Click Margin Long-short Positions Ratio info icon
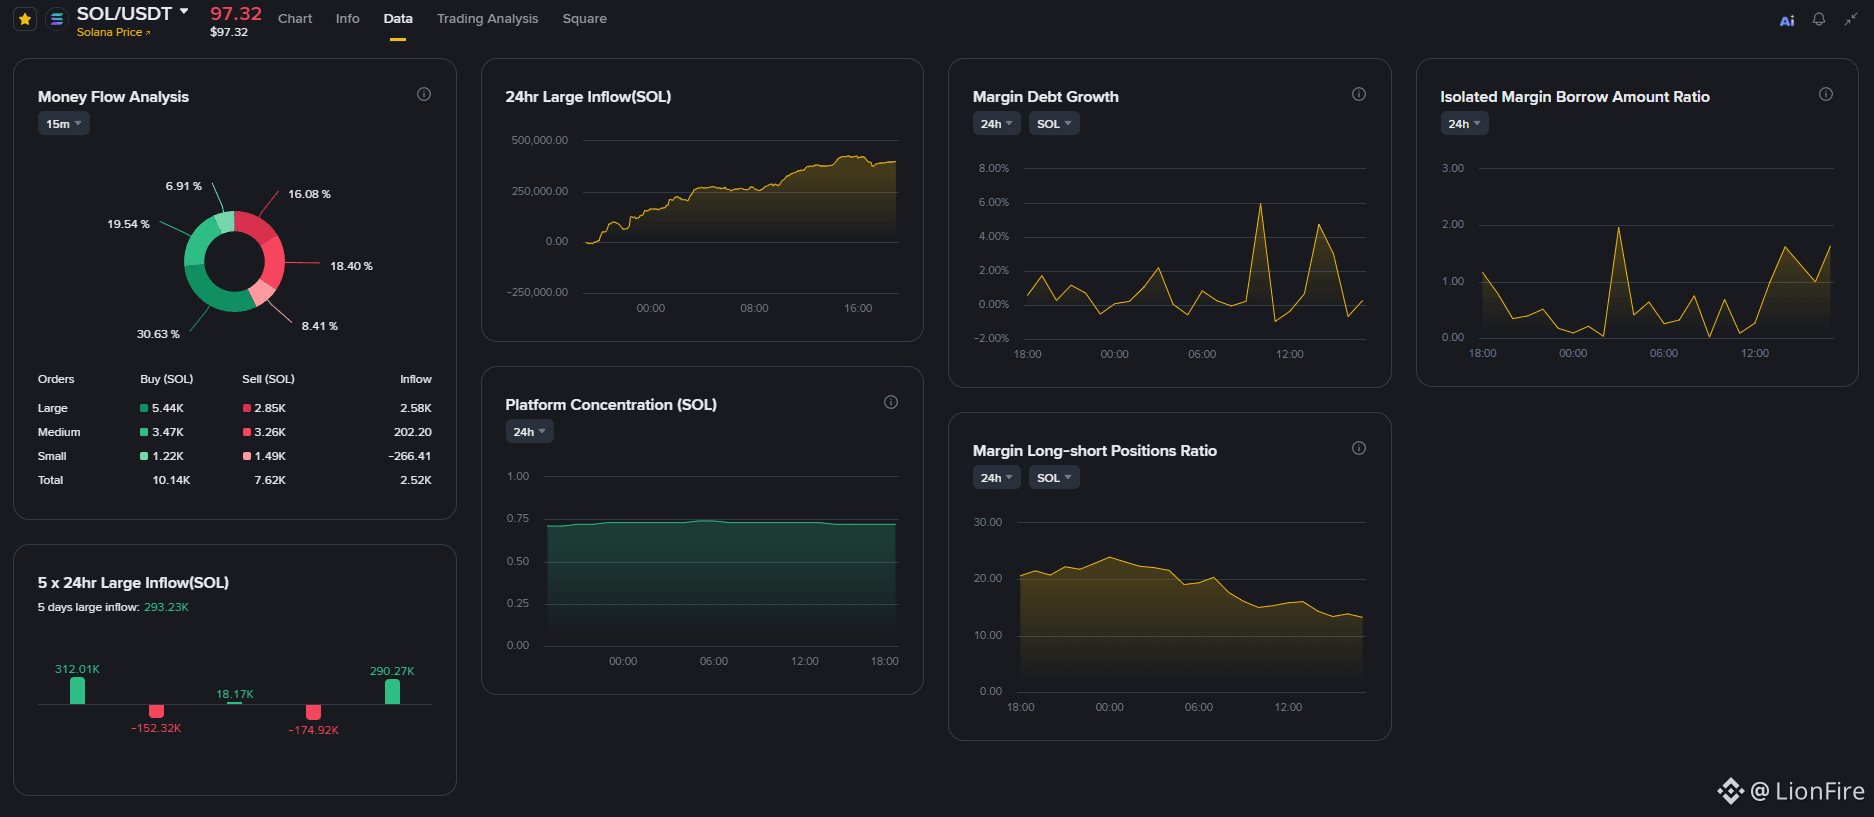This screenshot has height=817, width=1874. click(x=1359, y=448)
